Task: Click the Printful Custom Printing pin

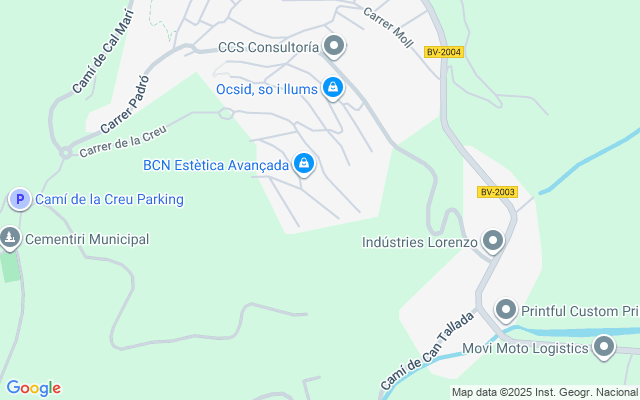Action: (x=506, y=310)
